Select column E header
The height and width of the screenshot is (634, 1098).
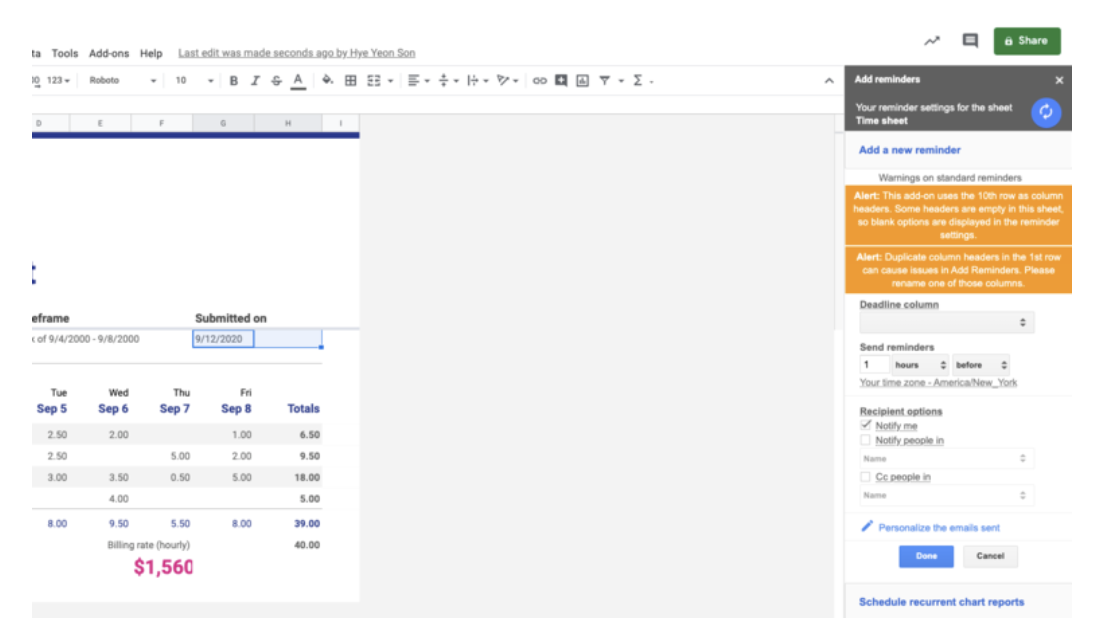(x=100, y=123)
